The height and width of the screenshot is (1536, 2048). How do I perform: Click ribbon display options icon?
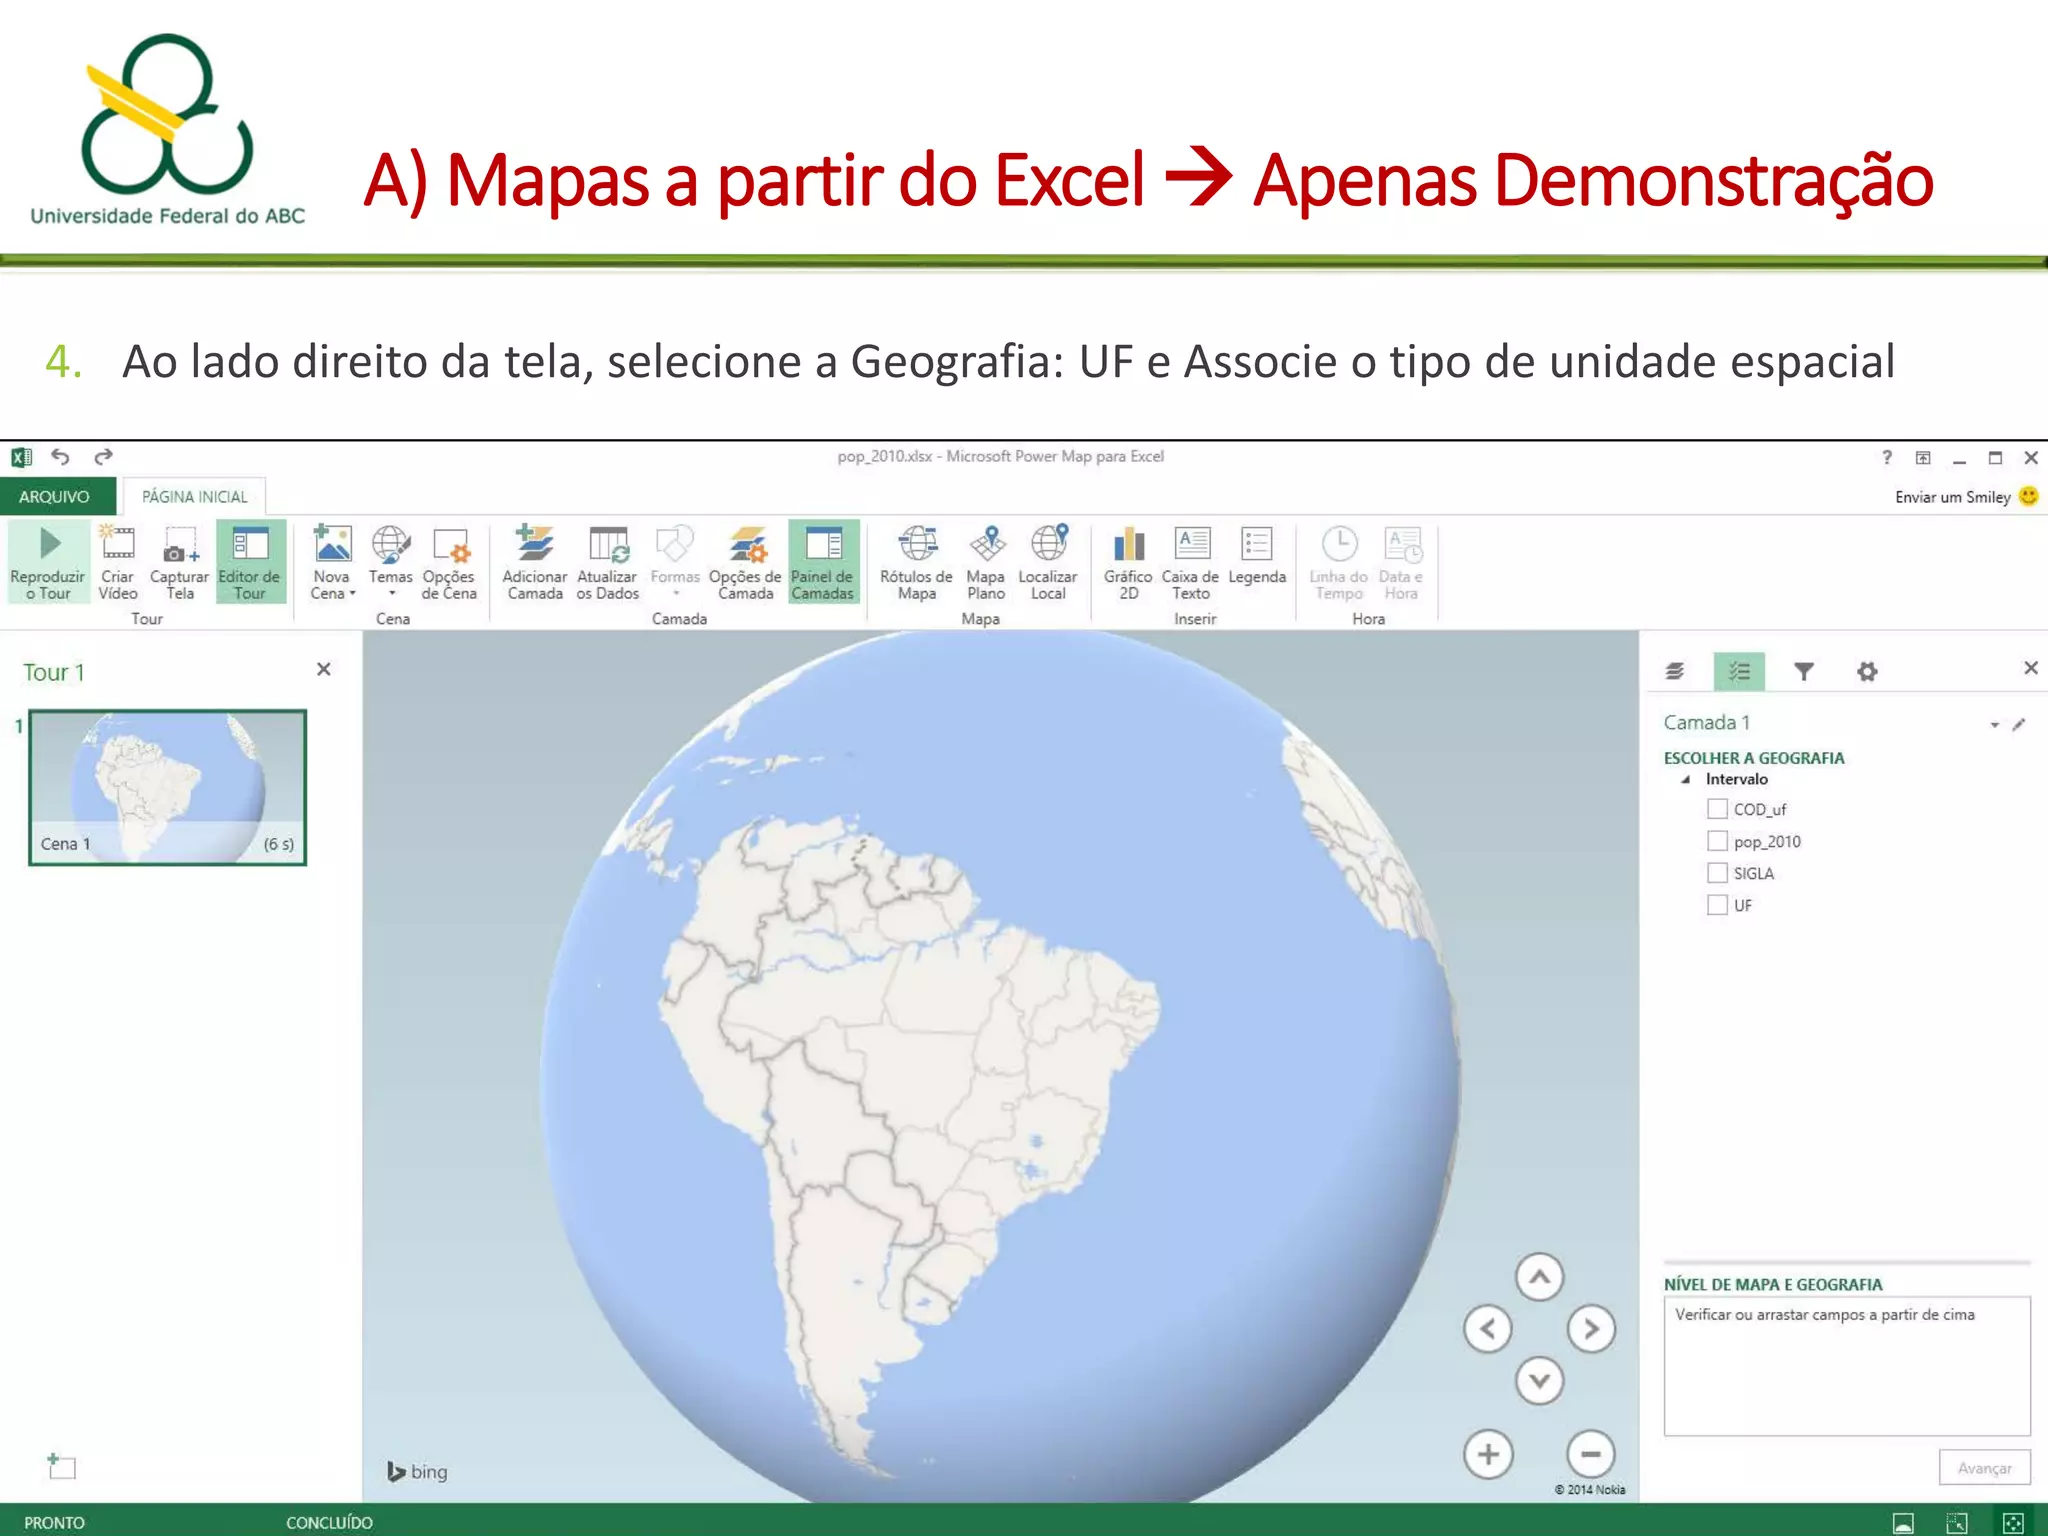pyautogui.click(x=1923, y=457)
